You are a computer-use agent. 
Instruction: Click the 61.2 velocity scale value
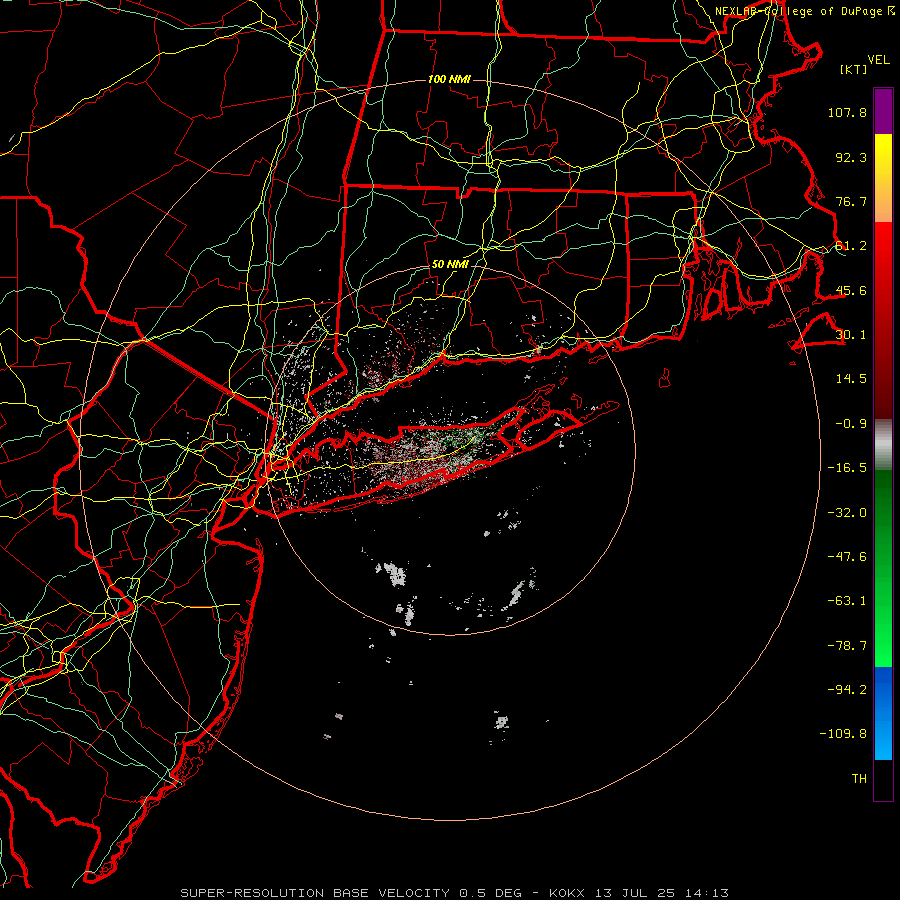pos(851,246)
